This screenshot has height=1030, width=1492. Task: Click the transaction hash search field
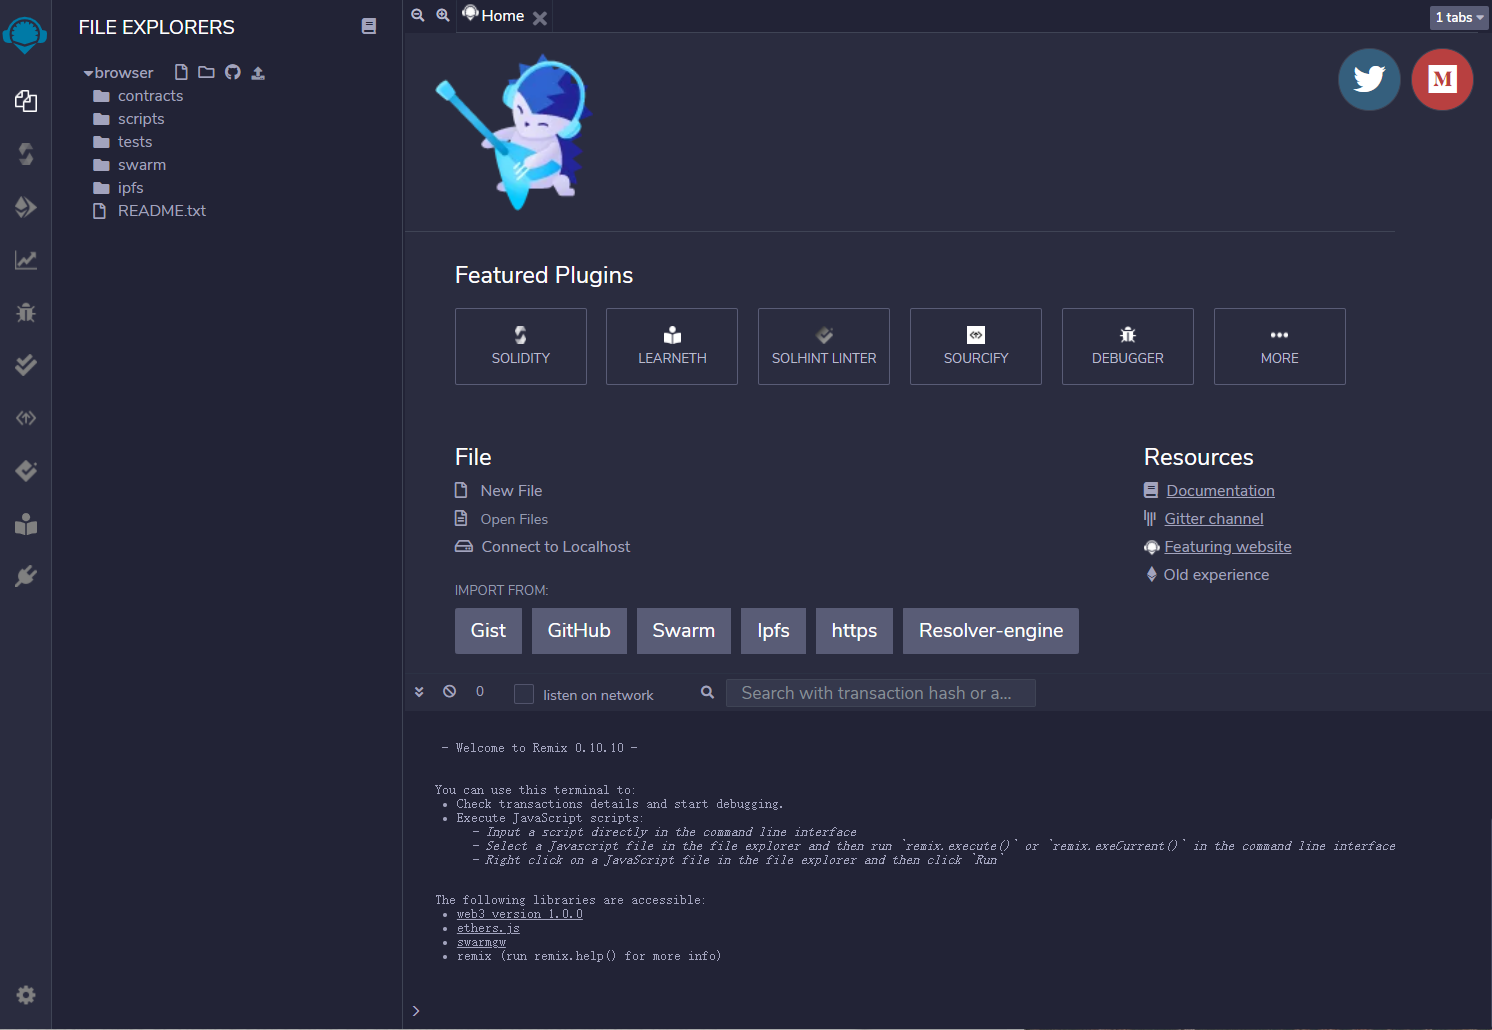[880, 693]
